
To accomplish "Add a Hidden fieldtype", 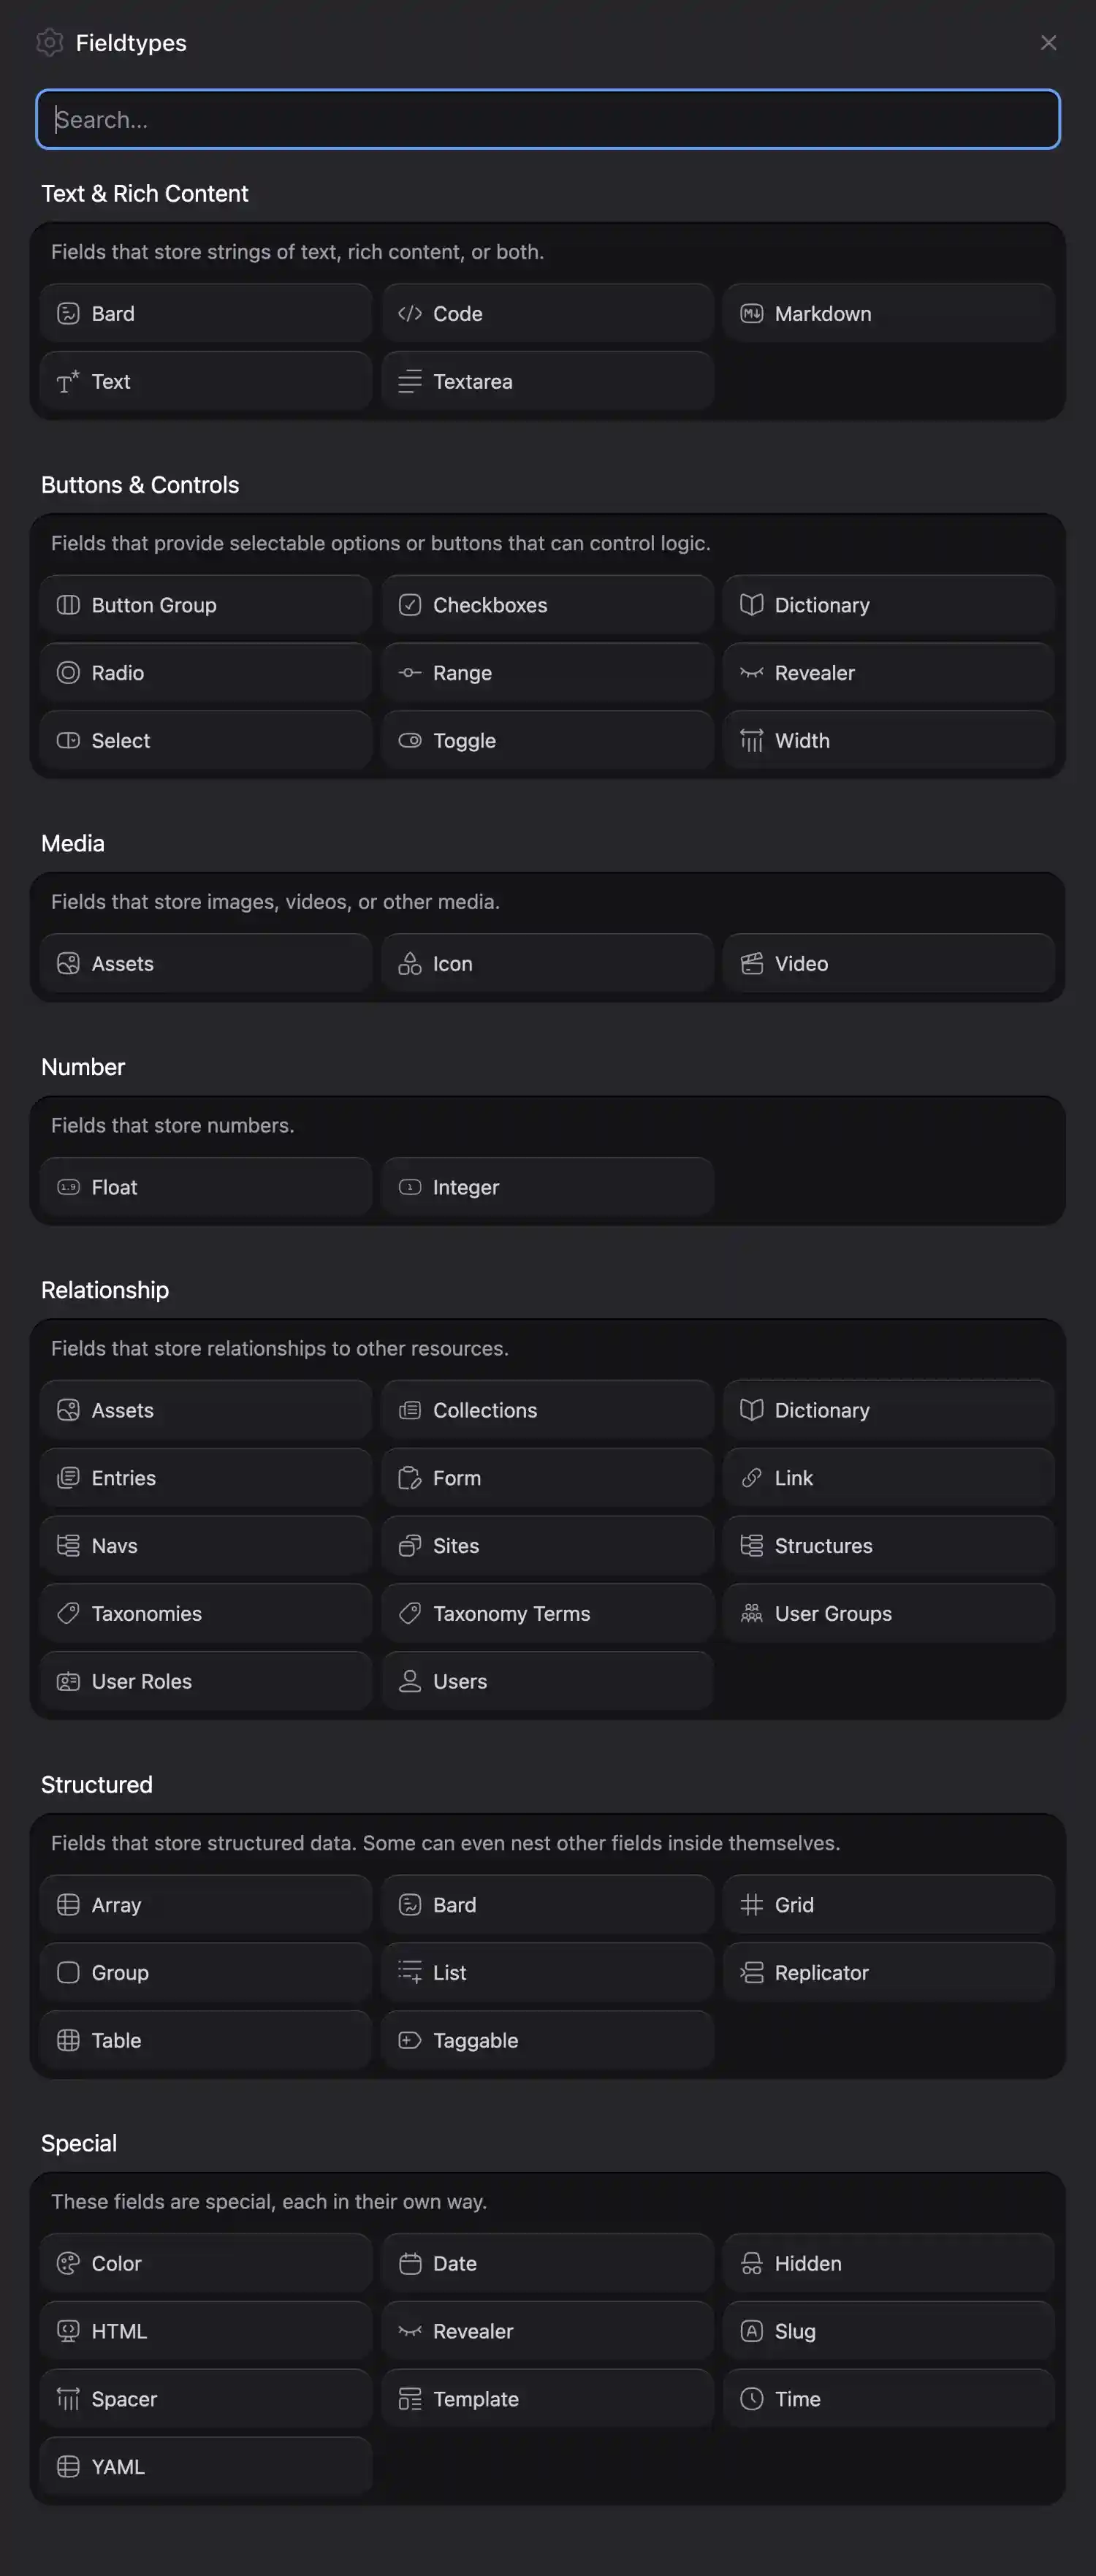I will coord(889,2264).
